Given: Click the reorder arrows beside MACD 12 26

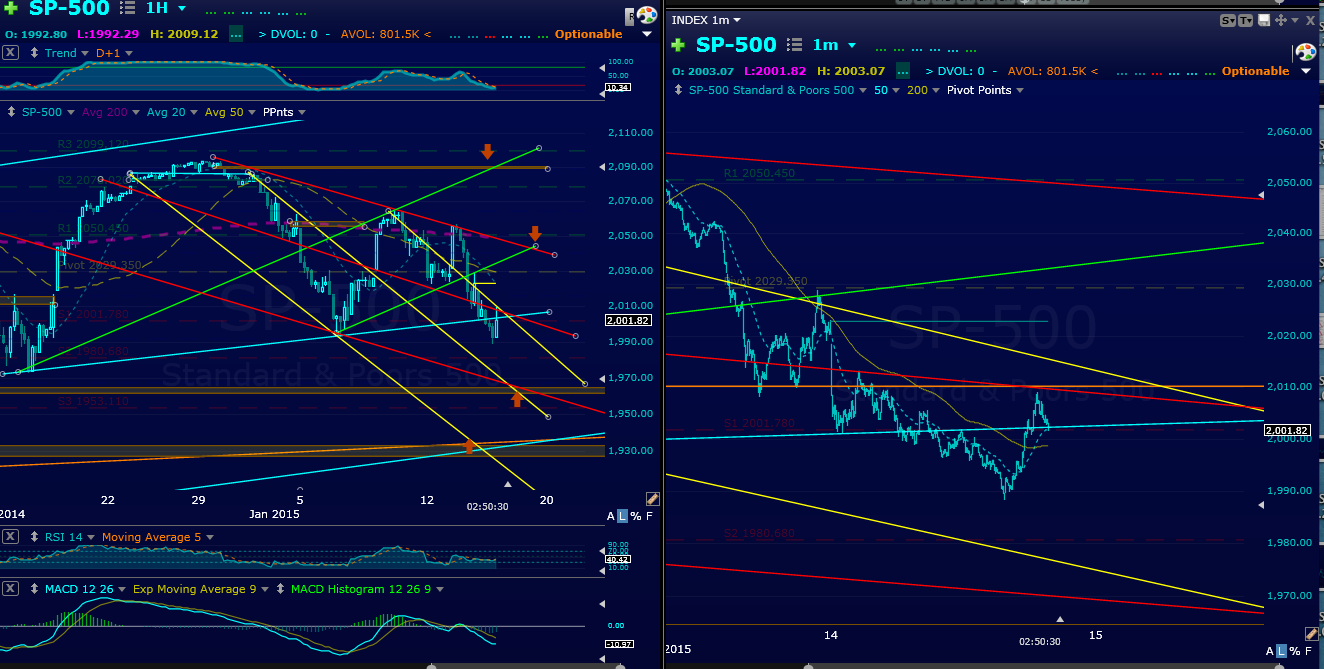Looking at the screenshot, I should click(x=32, y=589).
